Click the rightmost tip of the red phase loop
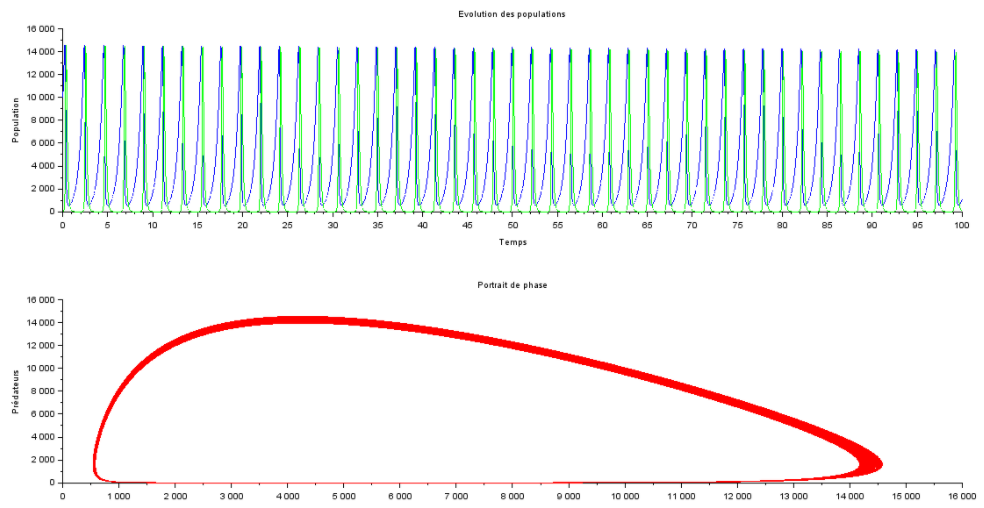 [878, 462]
